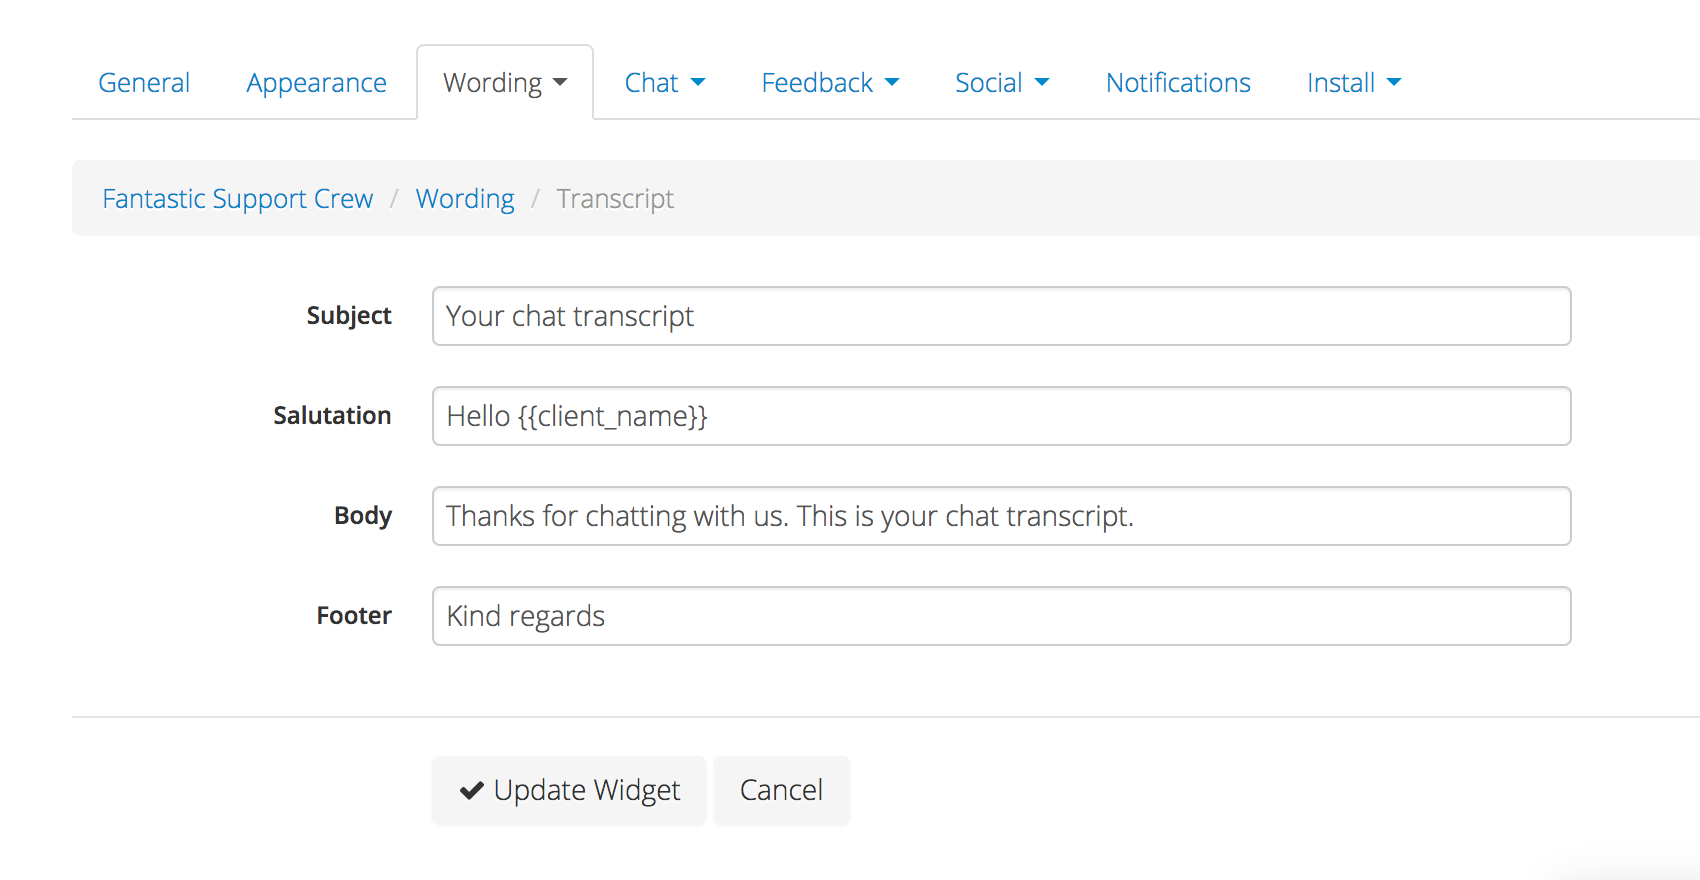Click the Footer field label

point(354,616)
